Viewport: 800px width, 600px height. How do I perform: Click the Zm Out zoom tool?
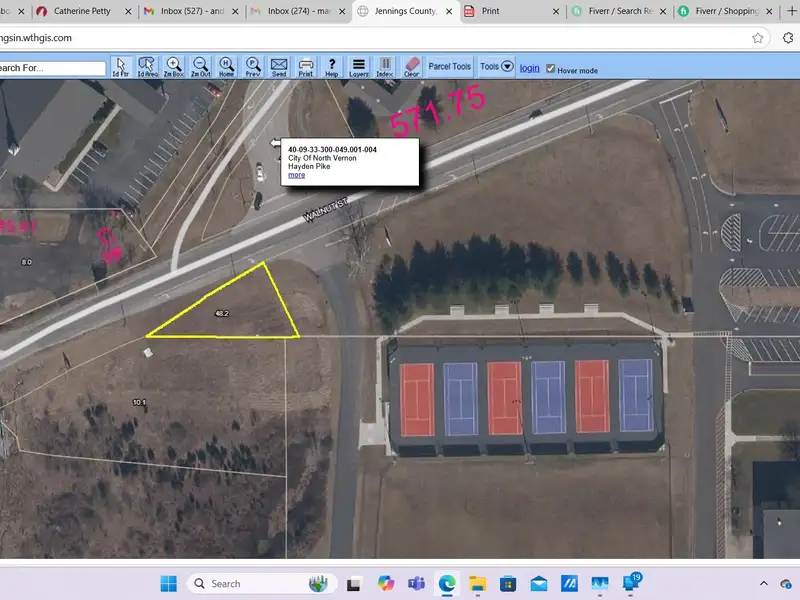[200, 67]
